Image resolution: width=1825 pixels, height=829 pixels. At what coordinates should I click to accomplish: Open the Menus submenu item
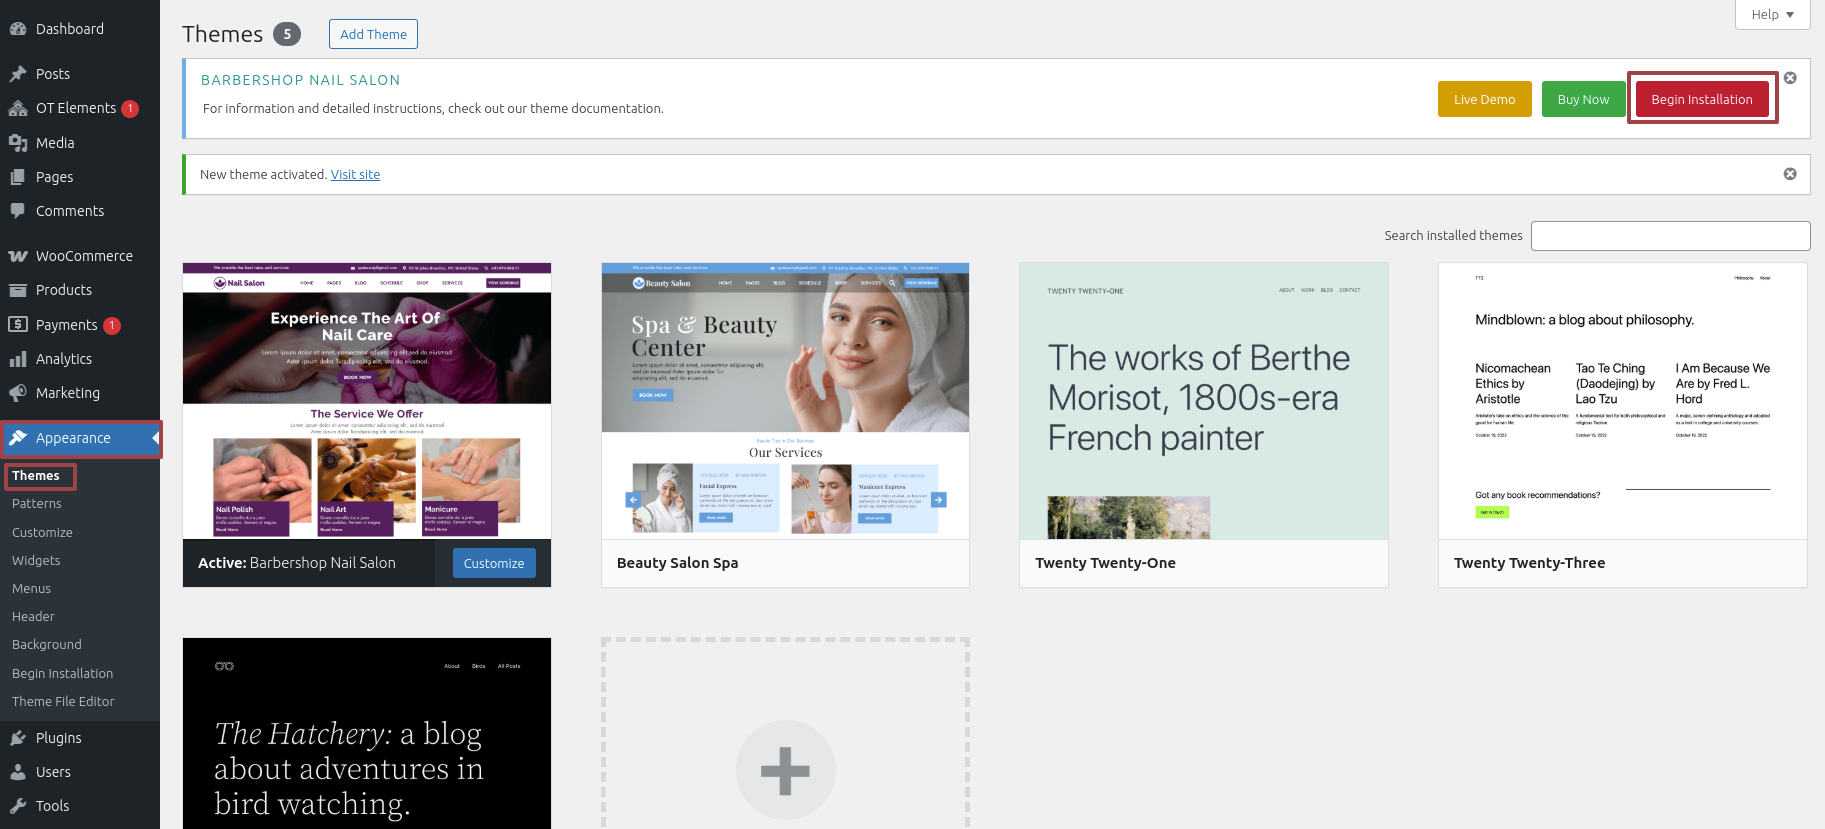point(31,589)
